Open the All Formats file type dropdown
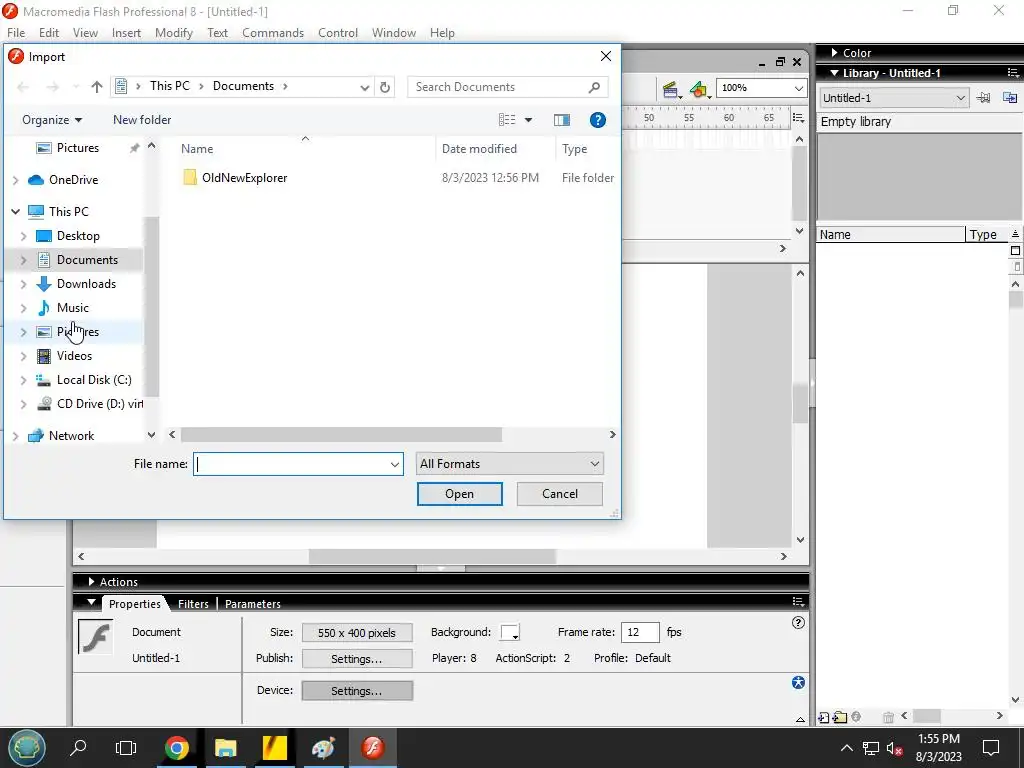The width and height of the screenshot is (1024, 768). point(509,464)
